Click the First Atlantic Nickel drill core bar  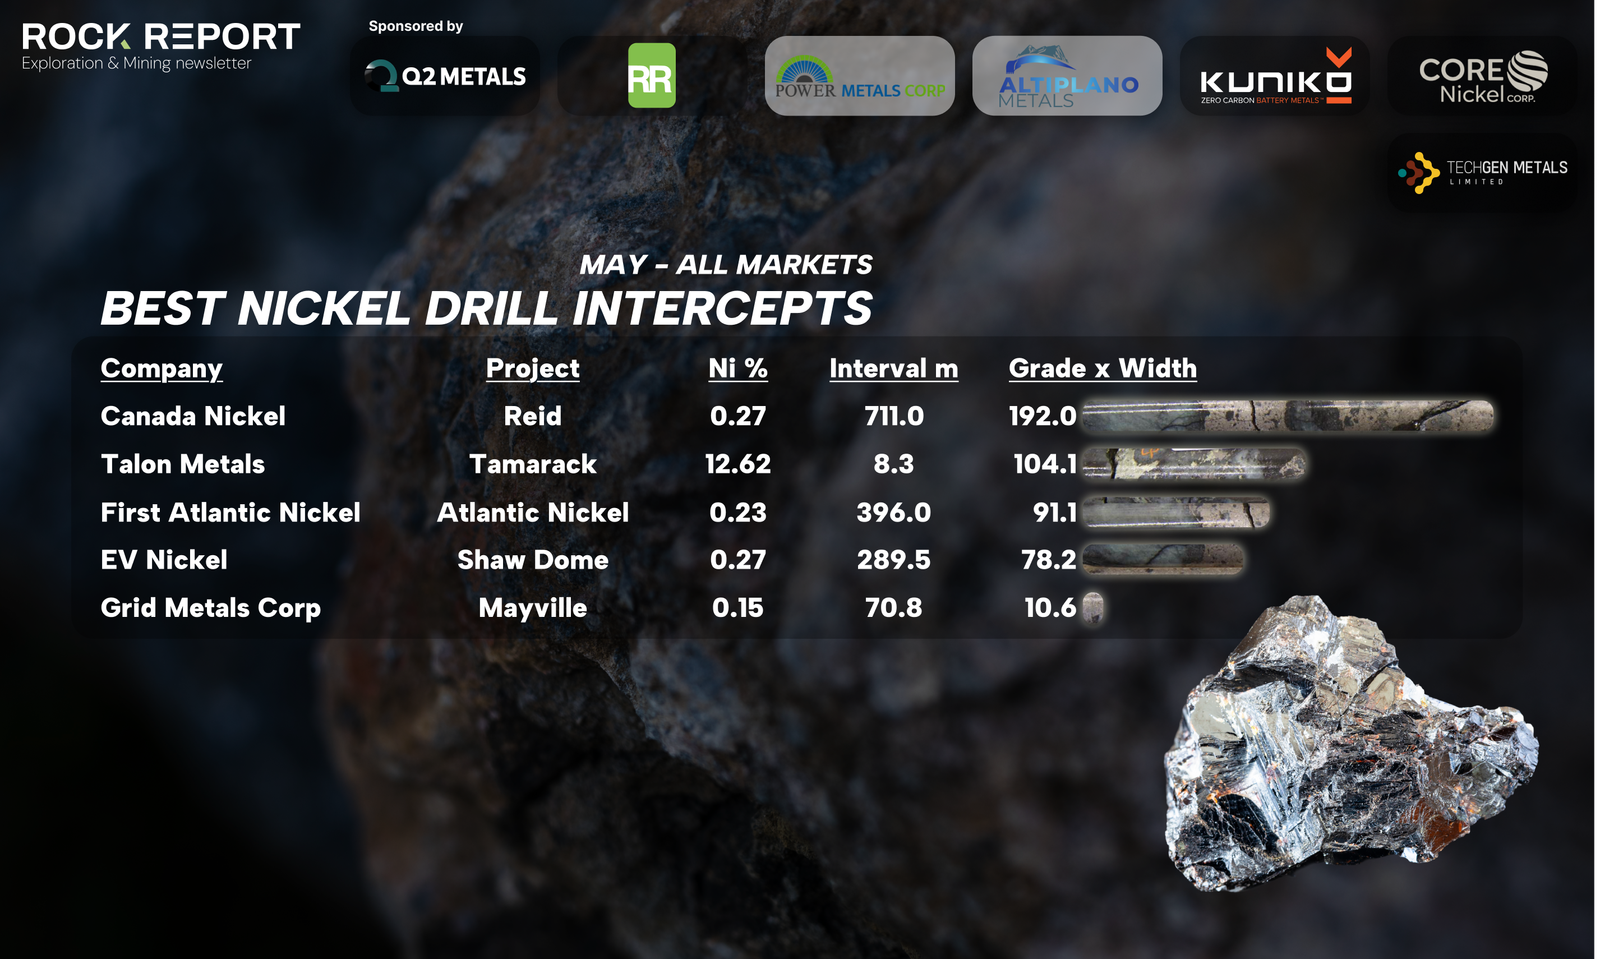tap(1176, 512)
